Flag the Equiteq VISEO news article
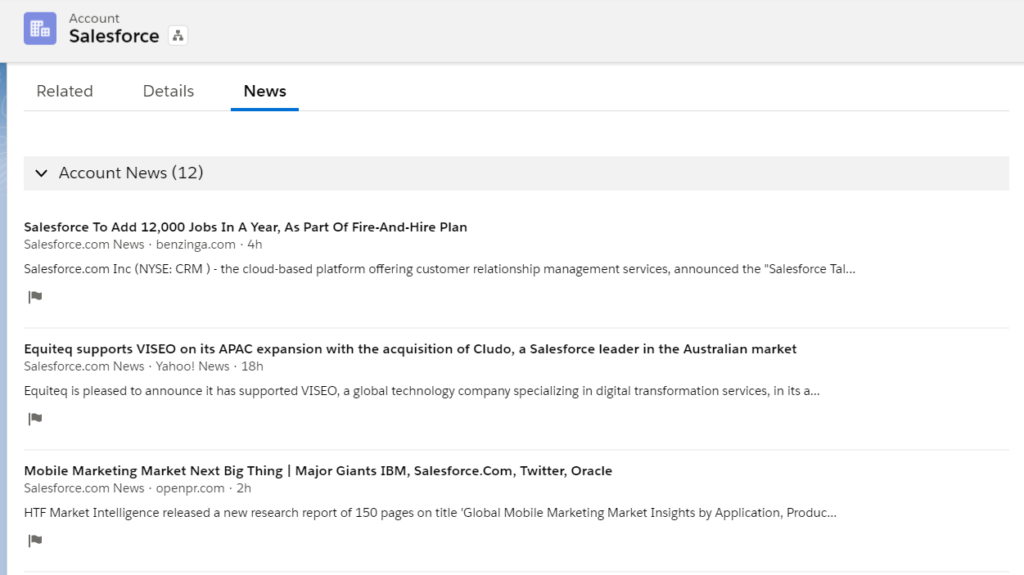The height and width of the screenshot is (575, 1024). coord(35,419)
